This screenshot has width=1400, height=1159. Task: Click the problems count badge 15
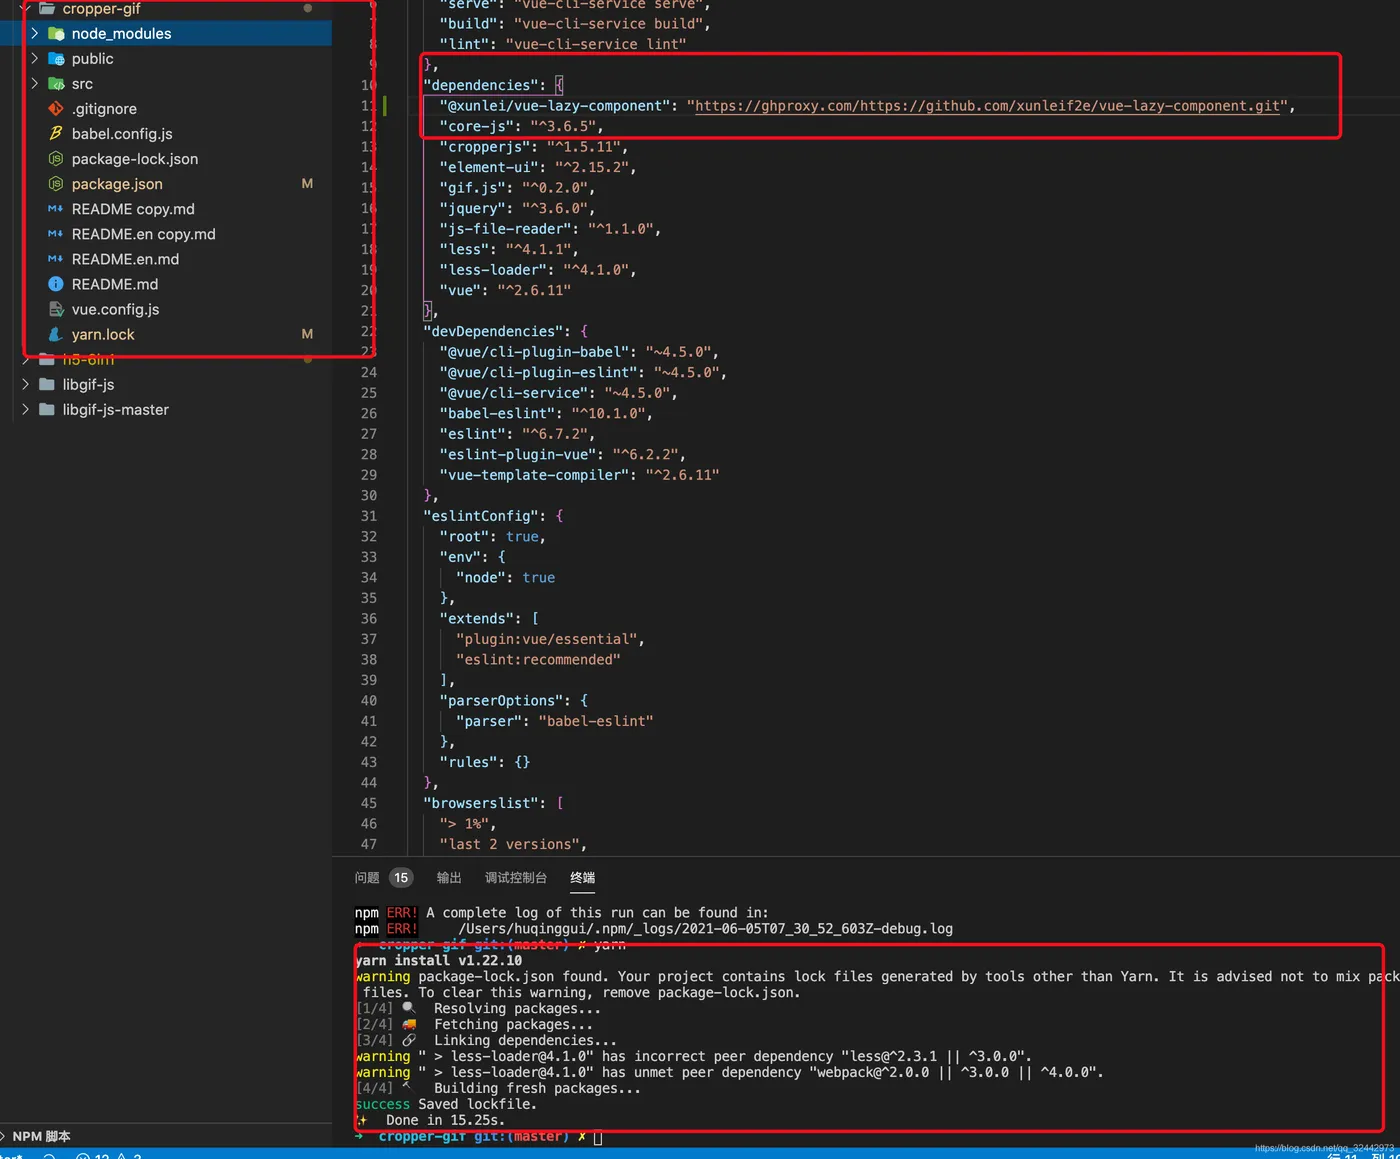[x=401, y=878]
